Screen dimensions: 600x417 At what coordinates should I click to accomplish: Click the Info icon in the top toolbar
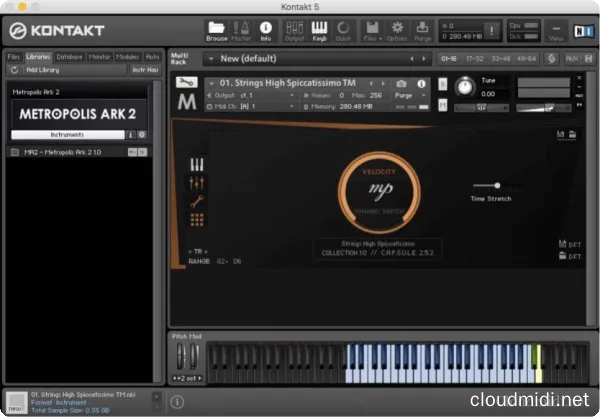tap(265, 29)
